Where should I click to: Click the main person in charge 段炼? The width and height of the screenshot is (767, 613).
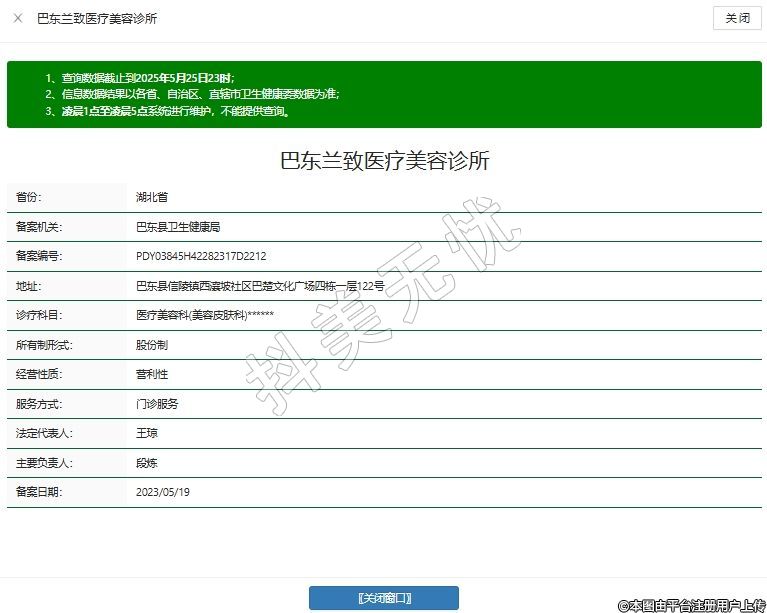(x=147, y=463)
